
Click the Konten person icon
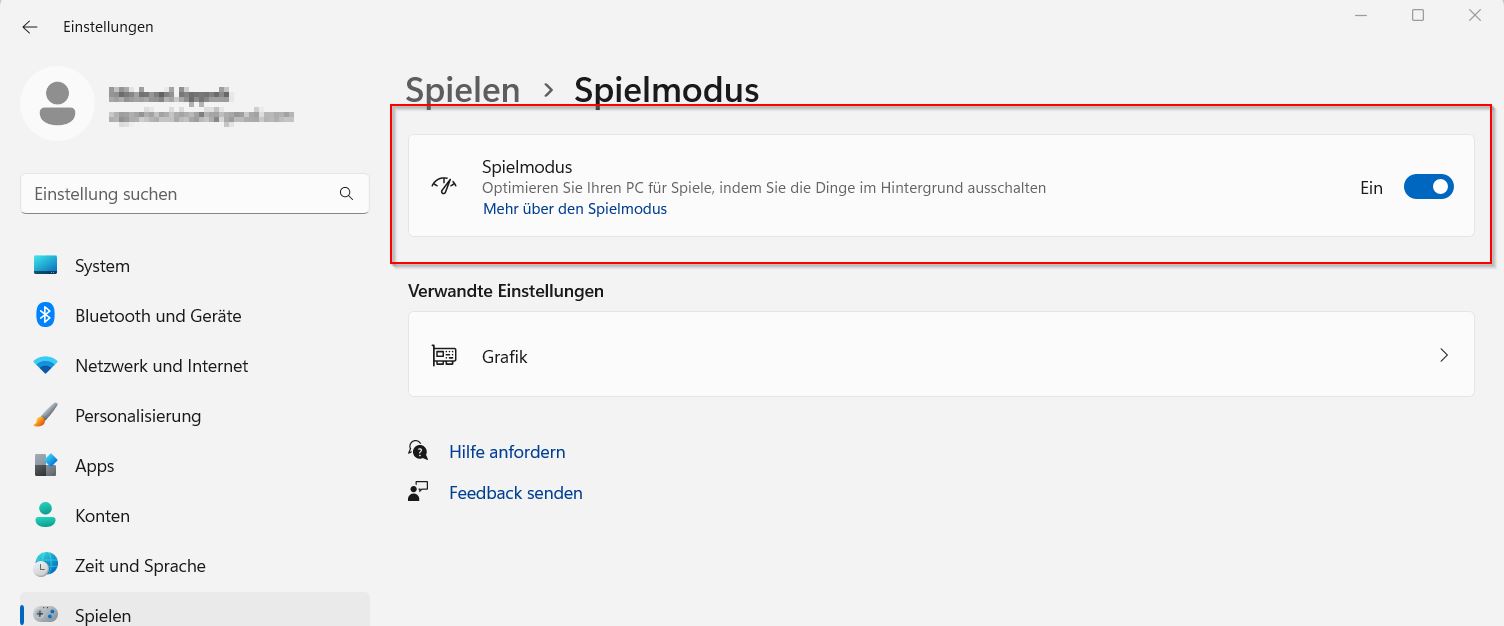click(46, 516)
